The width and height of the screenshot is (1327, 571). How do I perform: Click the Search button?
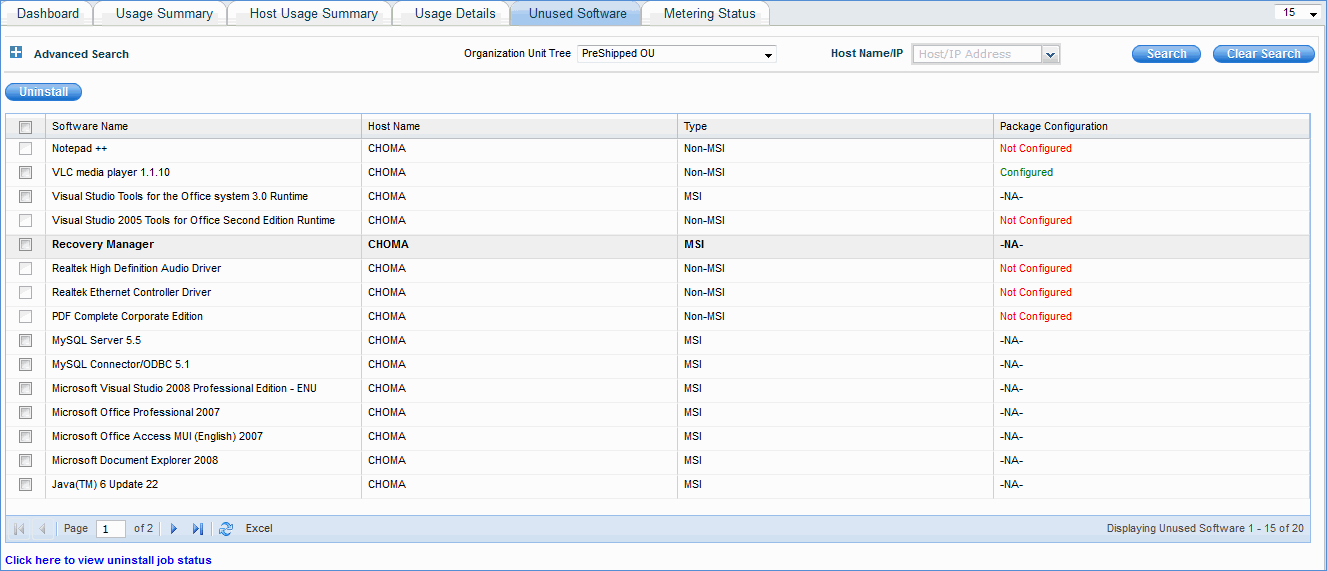tap(1166, 54)
